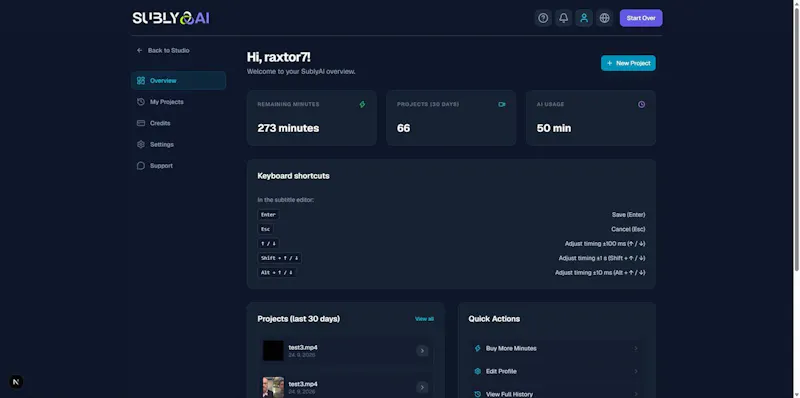The width and height of the screenshot is (800, 398).
Task: Expand first test3.mp4 project chevron
Action: coord(422,351)
